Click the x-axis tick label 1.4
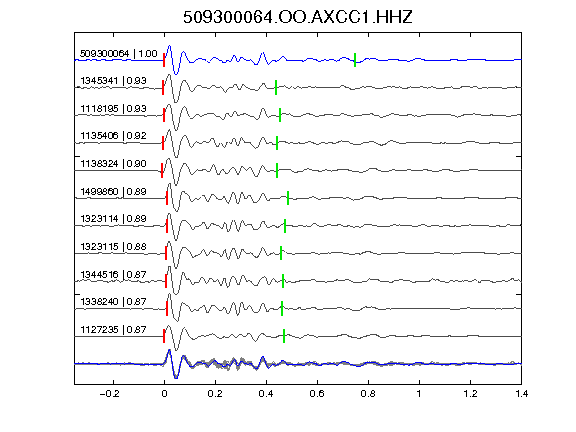 (521, 394)
